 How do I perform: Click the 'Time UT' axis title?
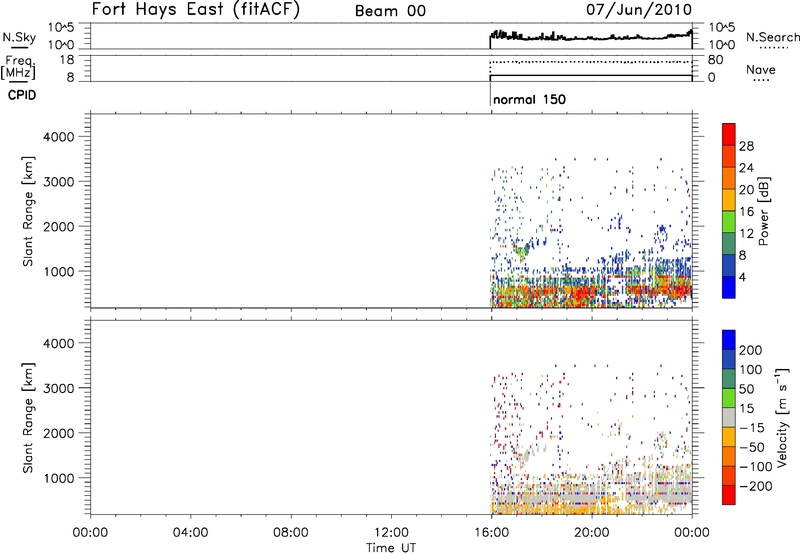pos(391,548)
